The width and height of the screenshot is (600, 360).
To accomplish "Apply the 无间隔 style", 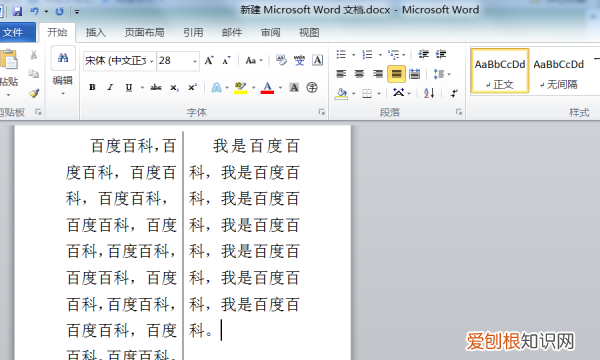I will (x=559, y=71).
